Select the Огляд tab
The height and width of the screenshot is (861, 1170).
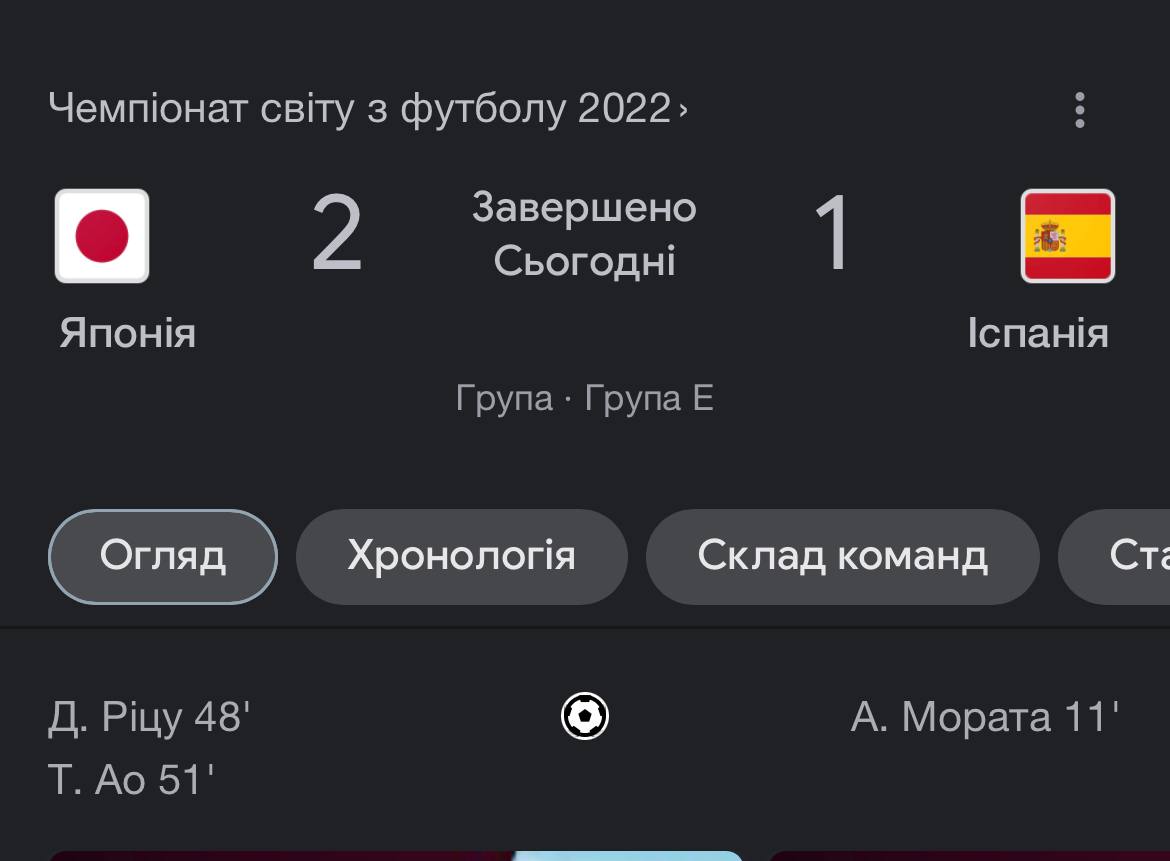coord(163,556)
